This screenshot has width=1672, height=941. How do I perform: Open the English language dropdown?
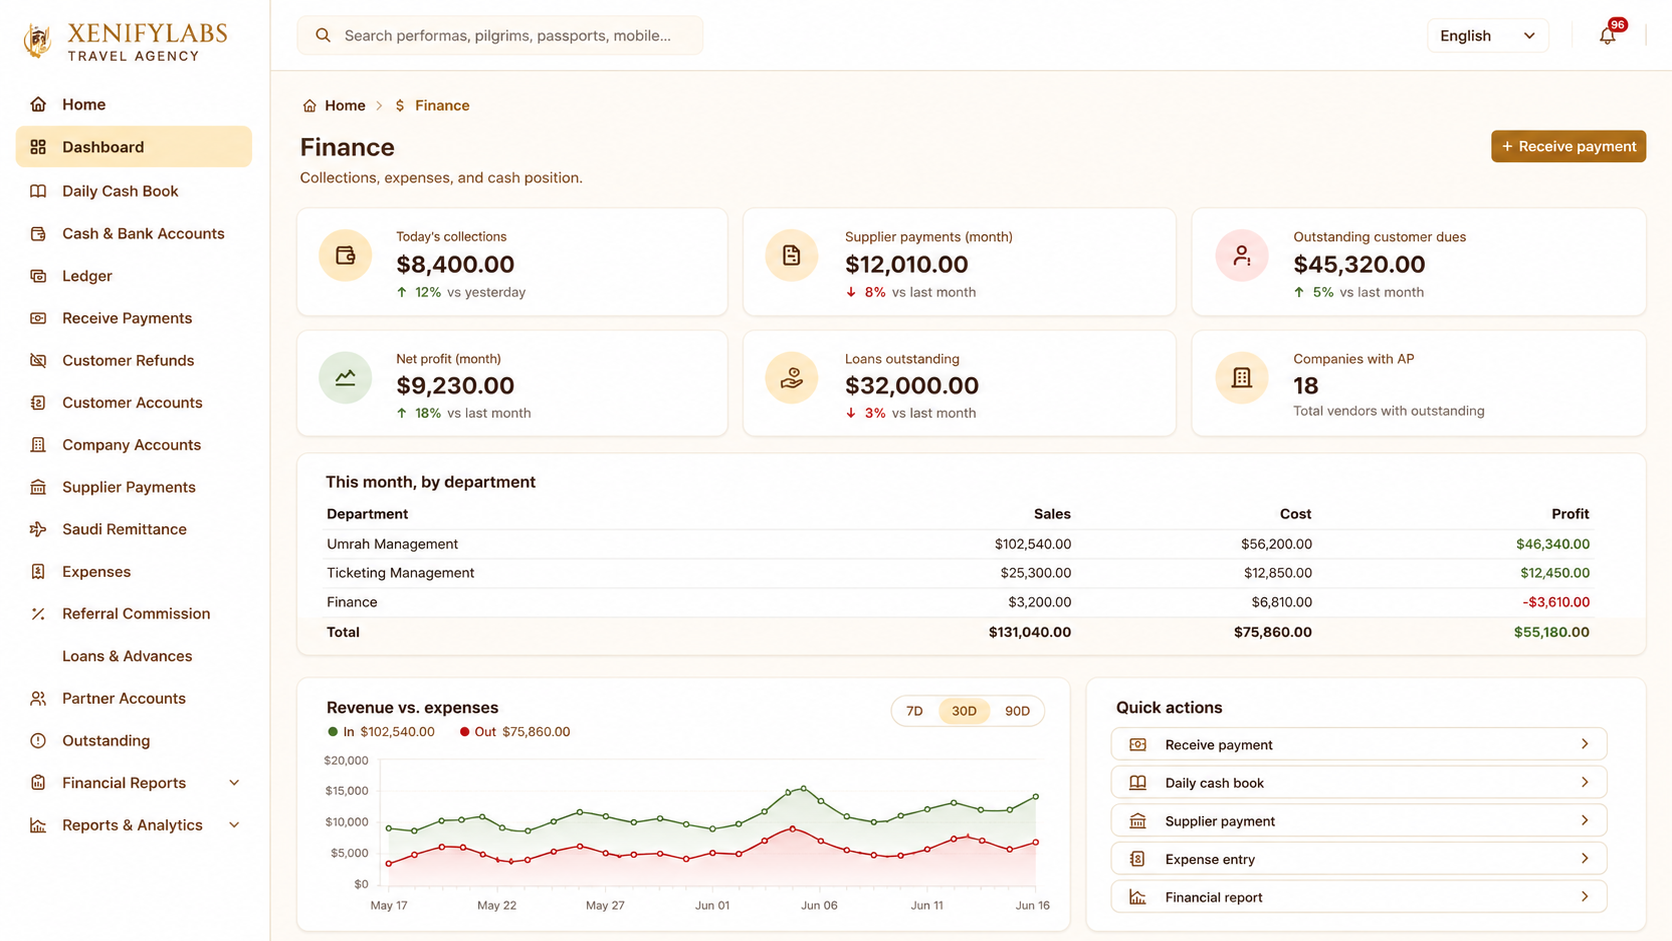(x=1487, y=36)
